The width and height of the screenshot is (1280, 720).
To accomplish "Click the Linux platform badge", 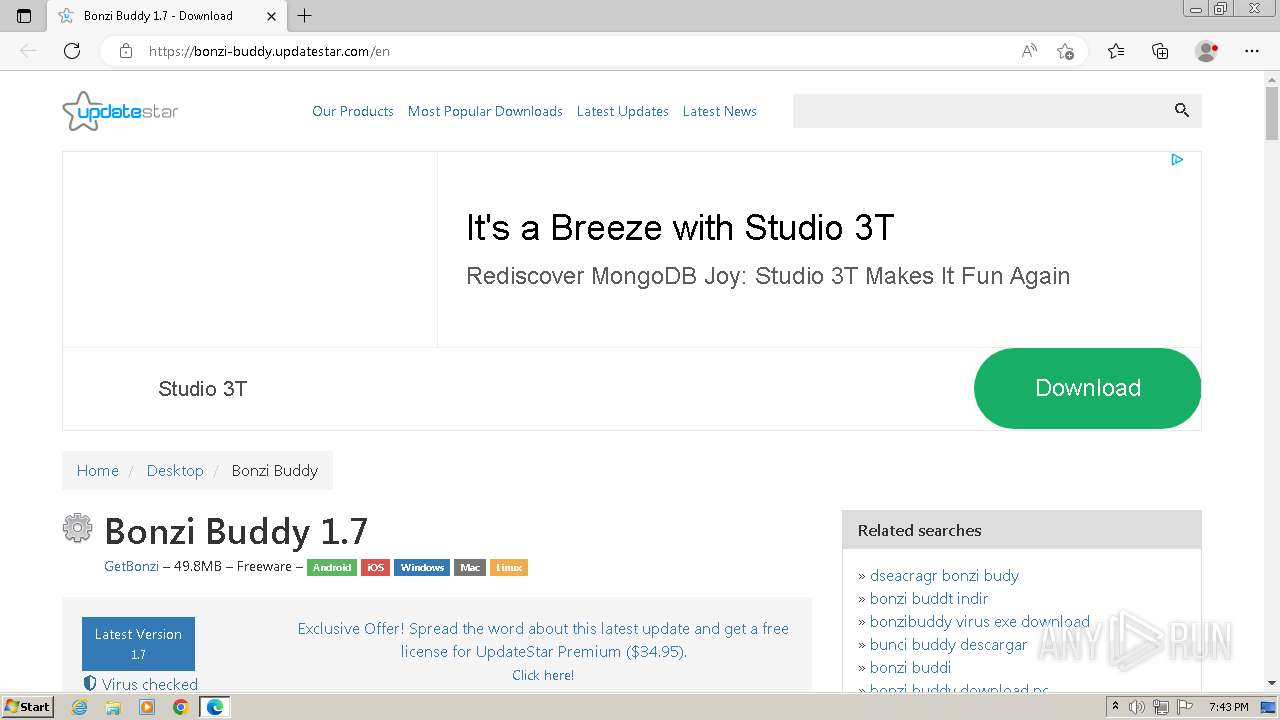I will click(x=509, y=567).
